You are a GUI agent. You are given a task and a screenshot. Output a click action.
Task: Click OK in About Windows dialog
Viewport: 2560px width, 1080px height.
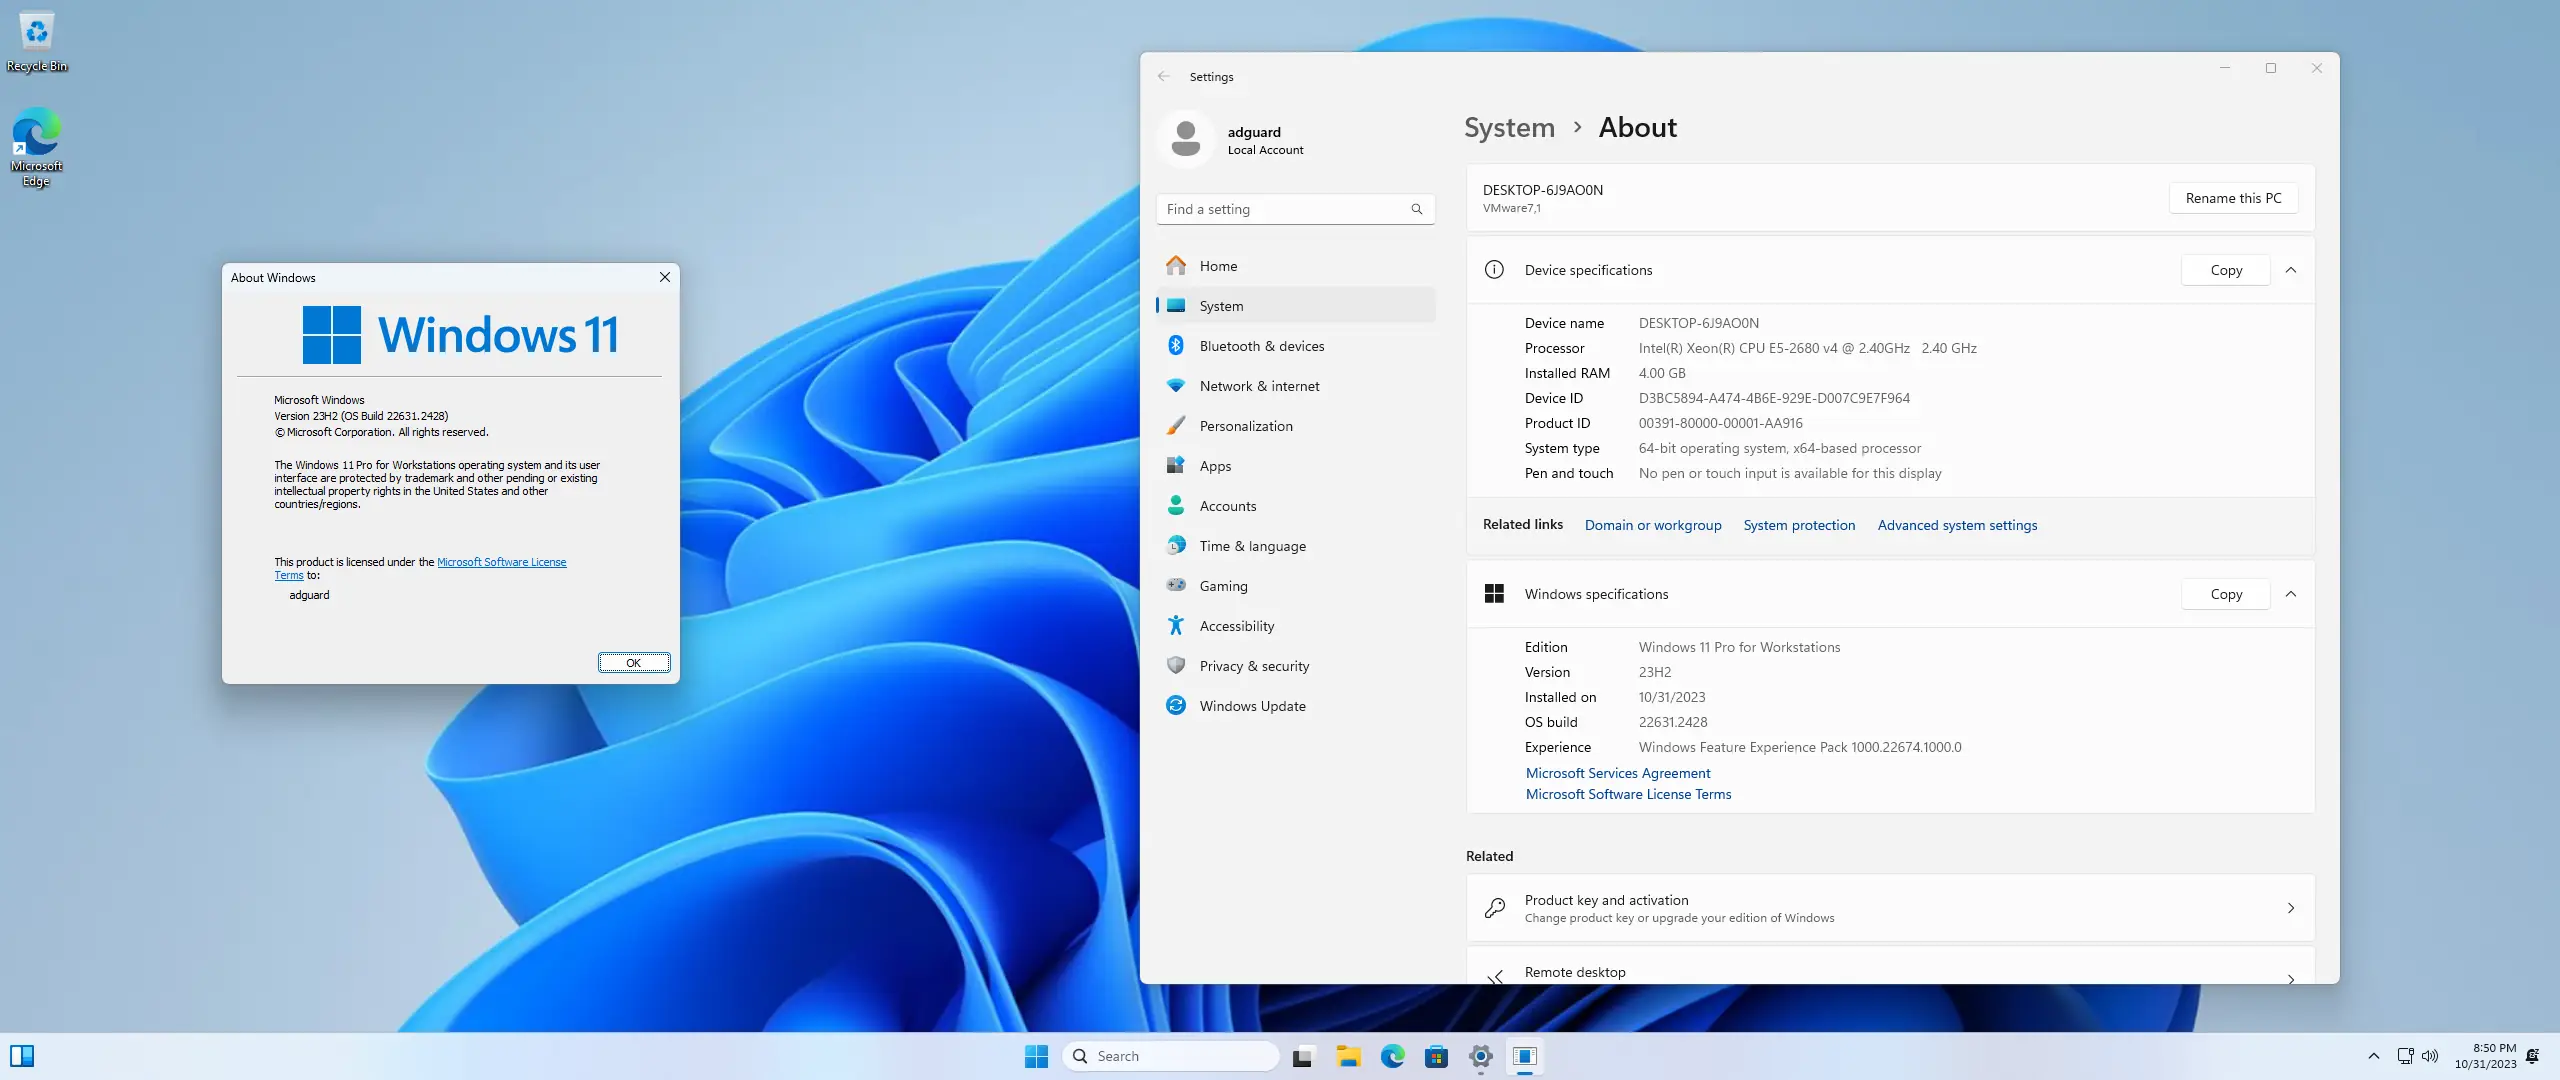click(x=633, y=663)
